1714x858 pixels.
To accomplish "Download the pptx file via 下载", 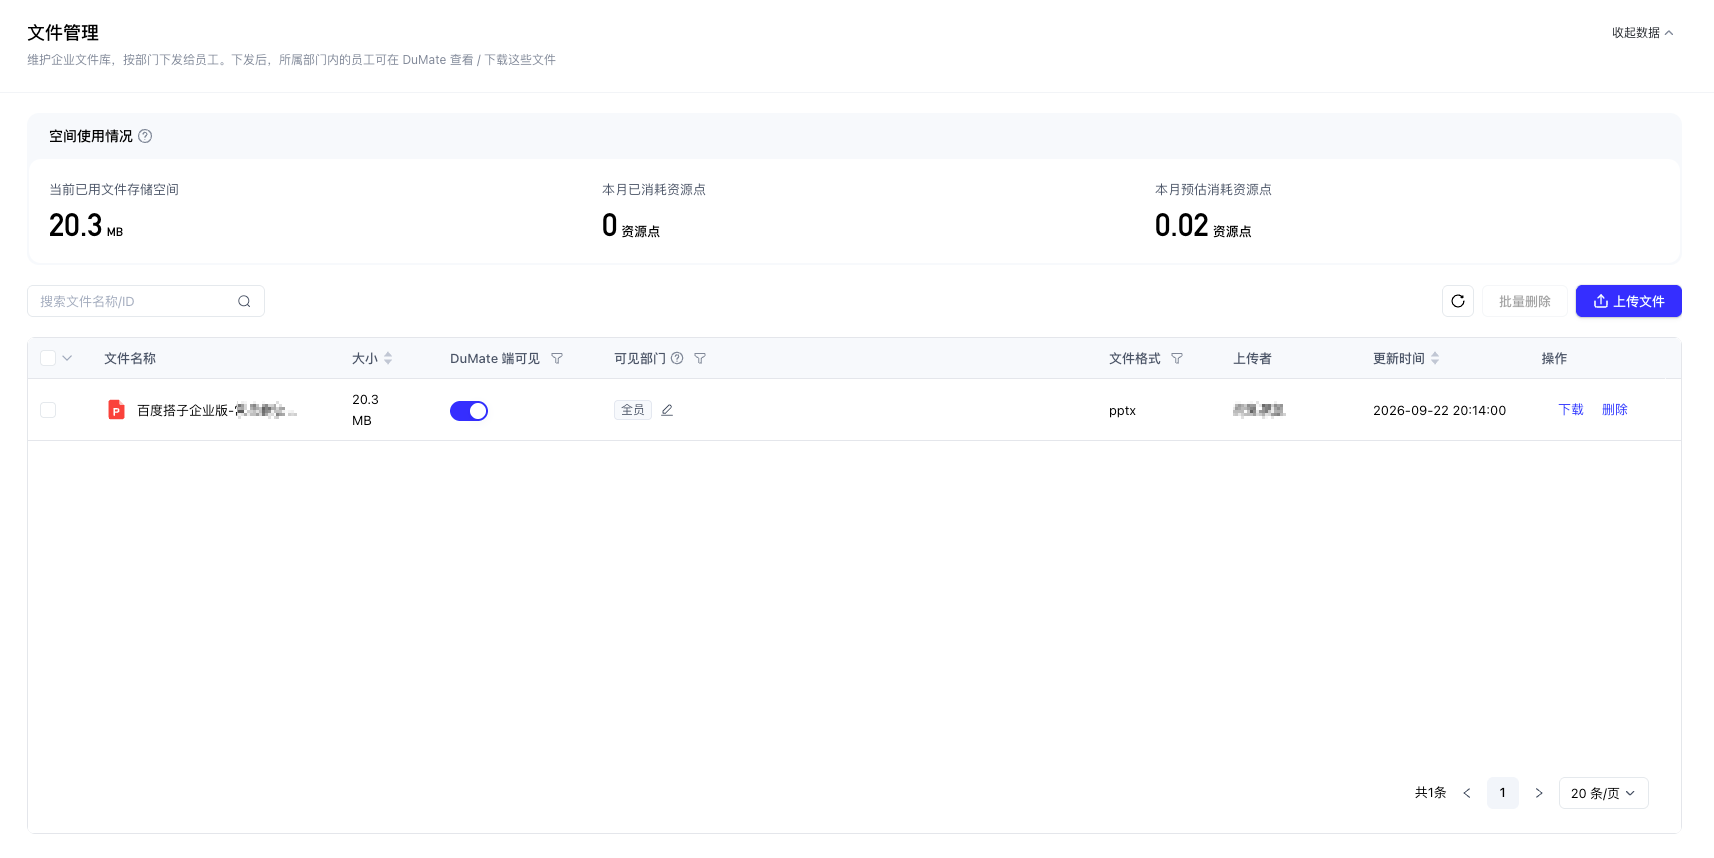I will click(1571, 410).
